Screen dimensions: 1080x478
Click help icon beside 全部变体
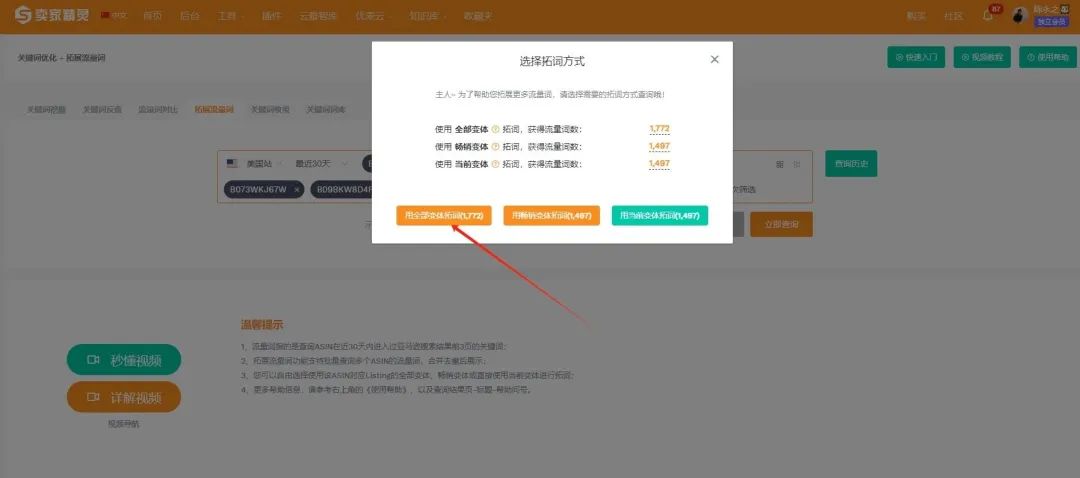[495, 129]
